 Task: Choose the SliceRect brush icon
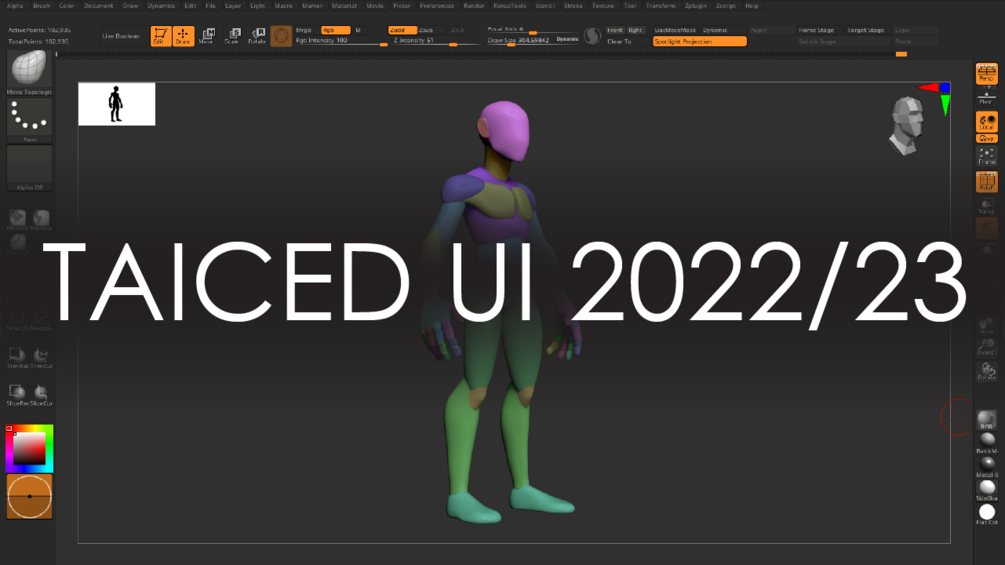[17, 395]
